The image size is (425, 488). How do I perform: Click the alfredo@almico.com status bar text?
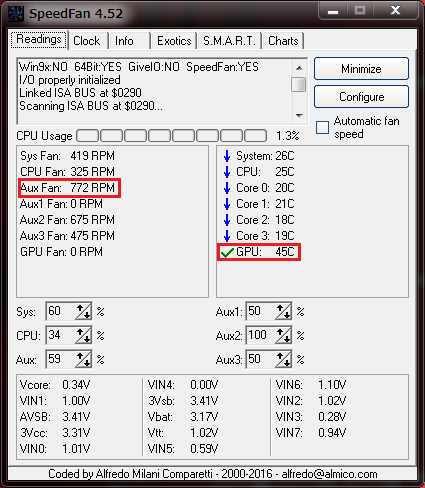329,474
